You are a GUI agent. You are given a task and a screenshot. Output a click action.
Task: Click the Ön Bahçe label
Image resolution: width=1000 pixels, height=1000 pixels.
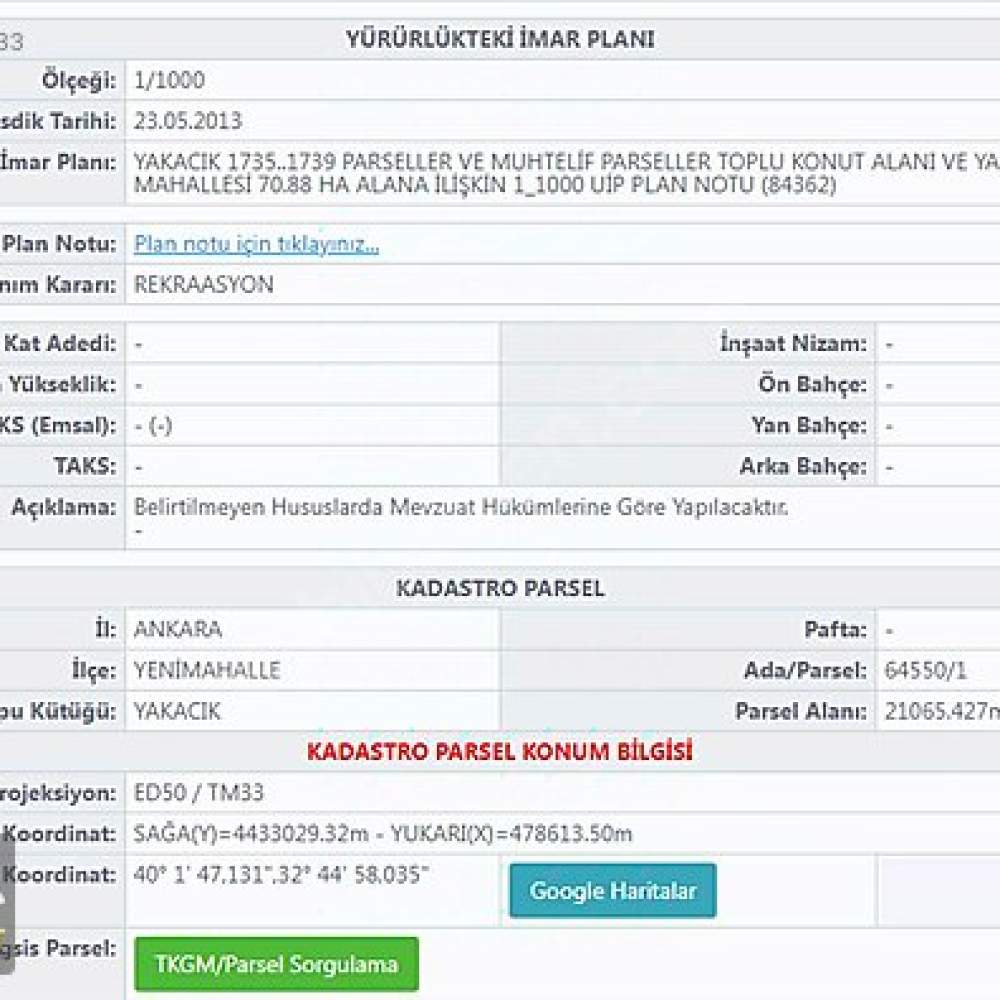(x=812, y=384)
